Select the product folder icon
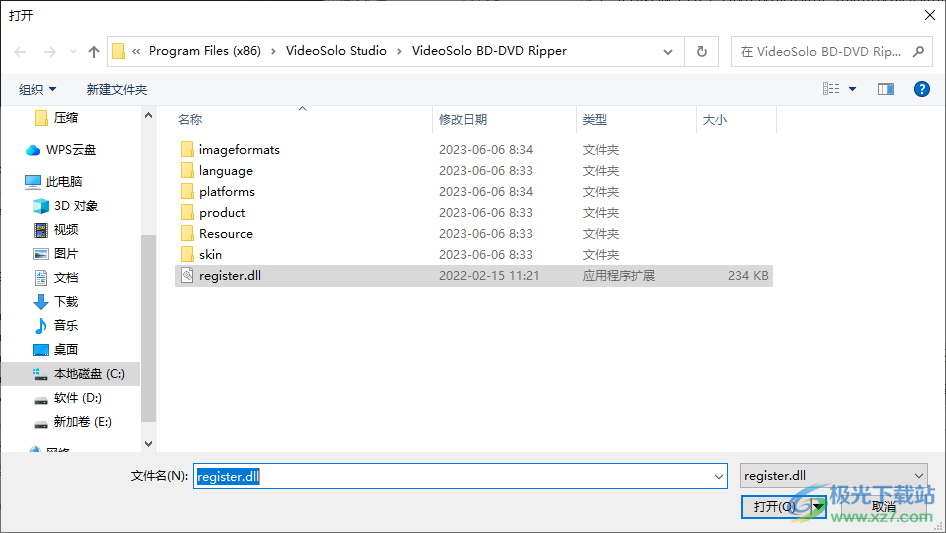This screenshot has width=946, height=533. tap(187, 212)
